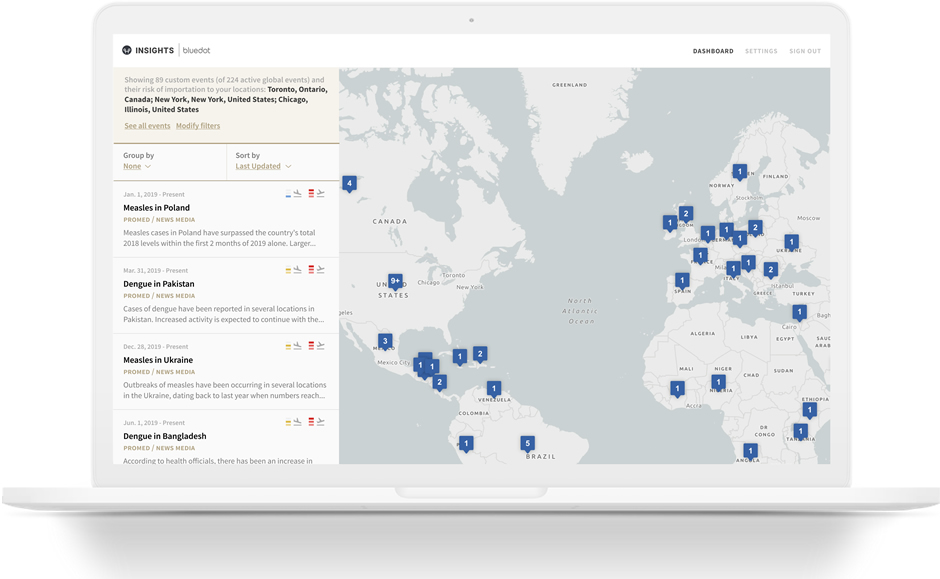
Task: Select the event marker over Venezuela
Action: [x=493, y=388]
